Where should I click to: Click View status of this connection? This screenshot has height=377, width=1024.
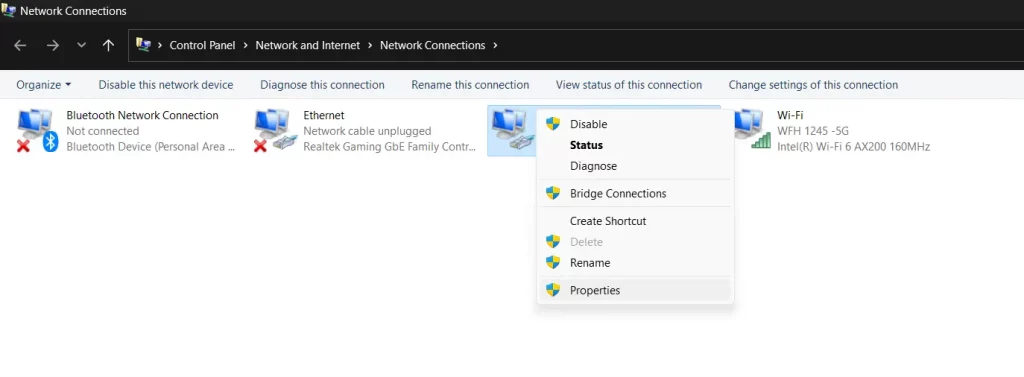tap(629, 84)
